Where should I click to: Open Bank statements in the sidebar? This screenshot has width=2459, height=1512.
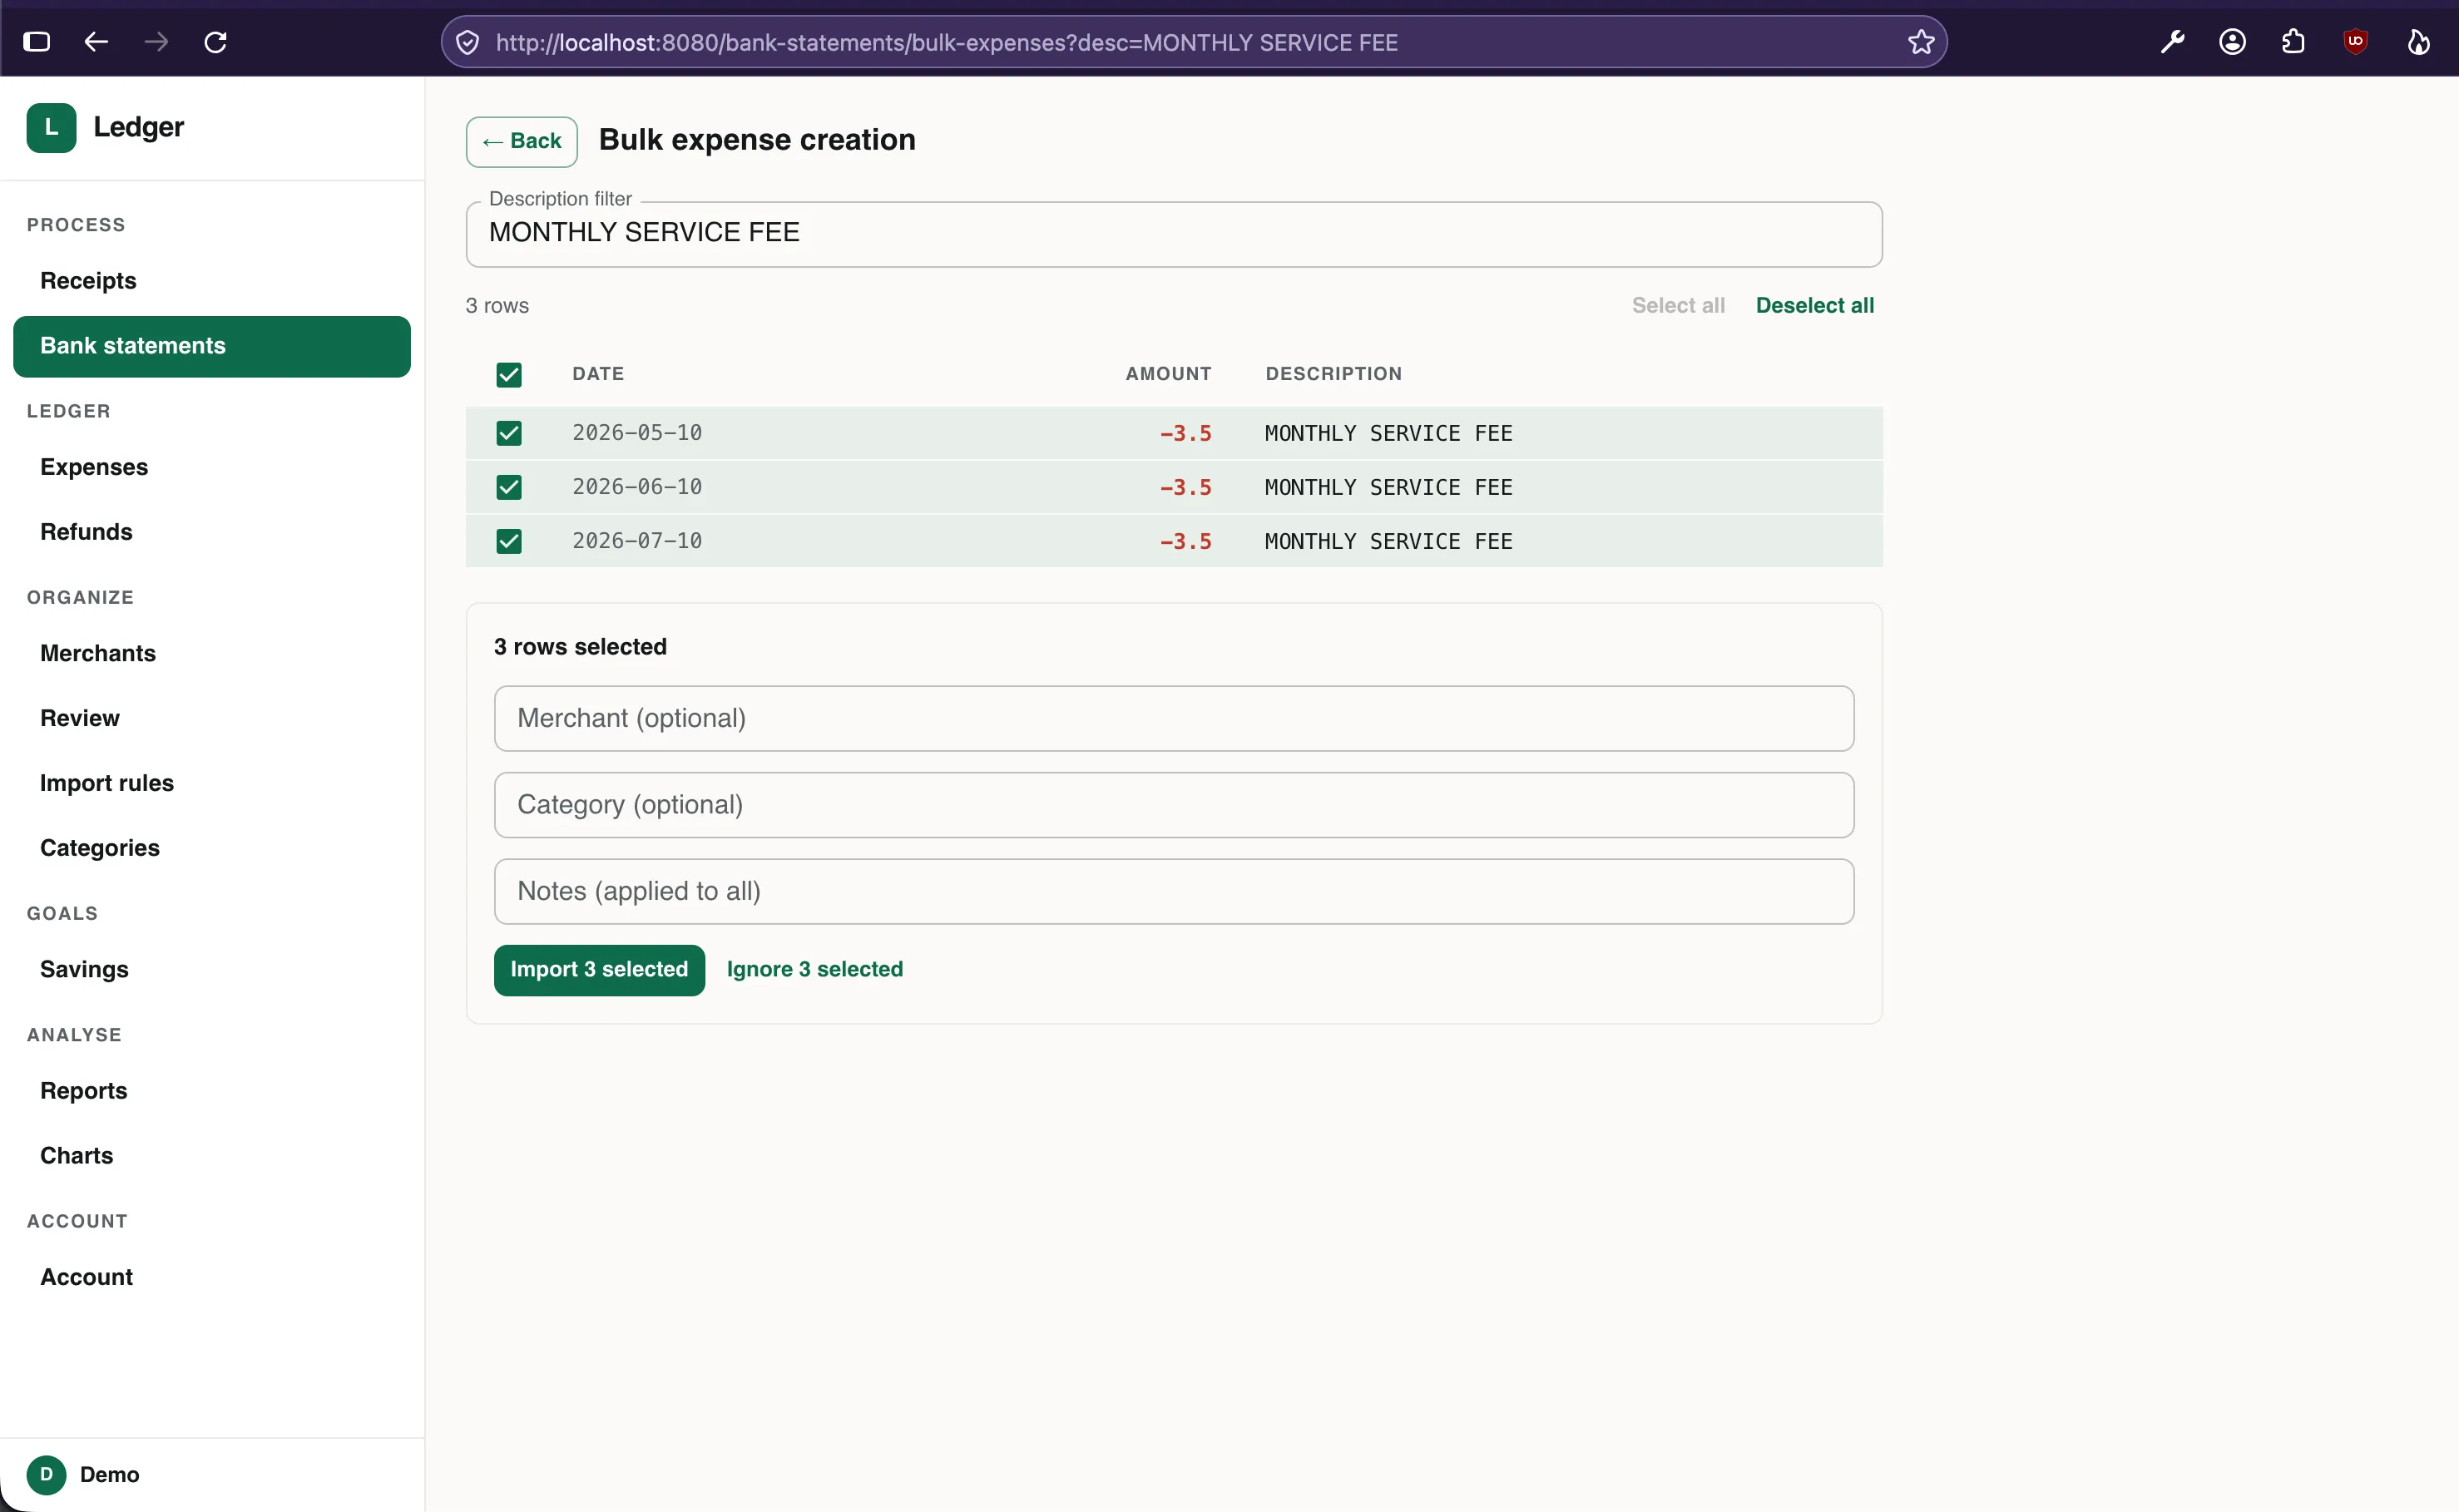pyautogui.click(x=212, y=346)
